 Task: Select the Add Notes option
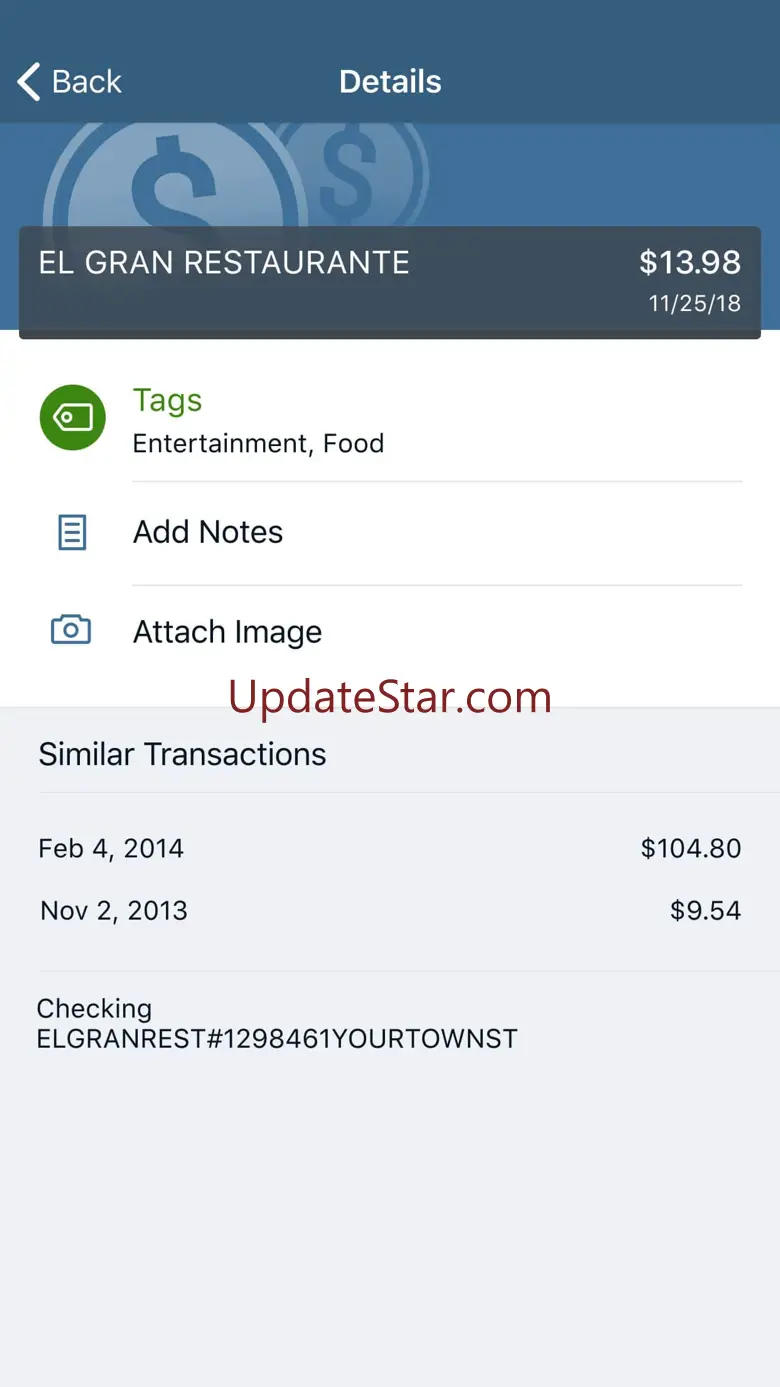(208, 532)
